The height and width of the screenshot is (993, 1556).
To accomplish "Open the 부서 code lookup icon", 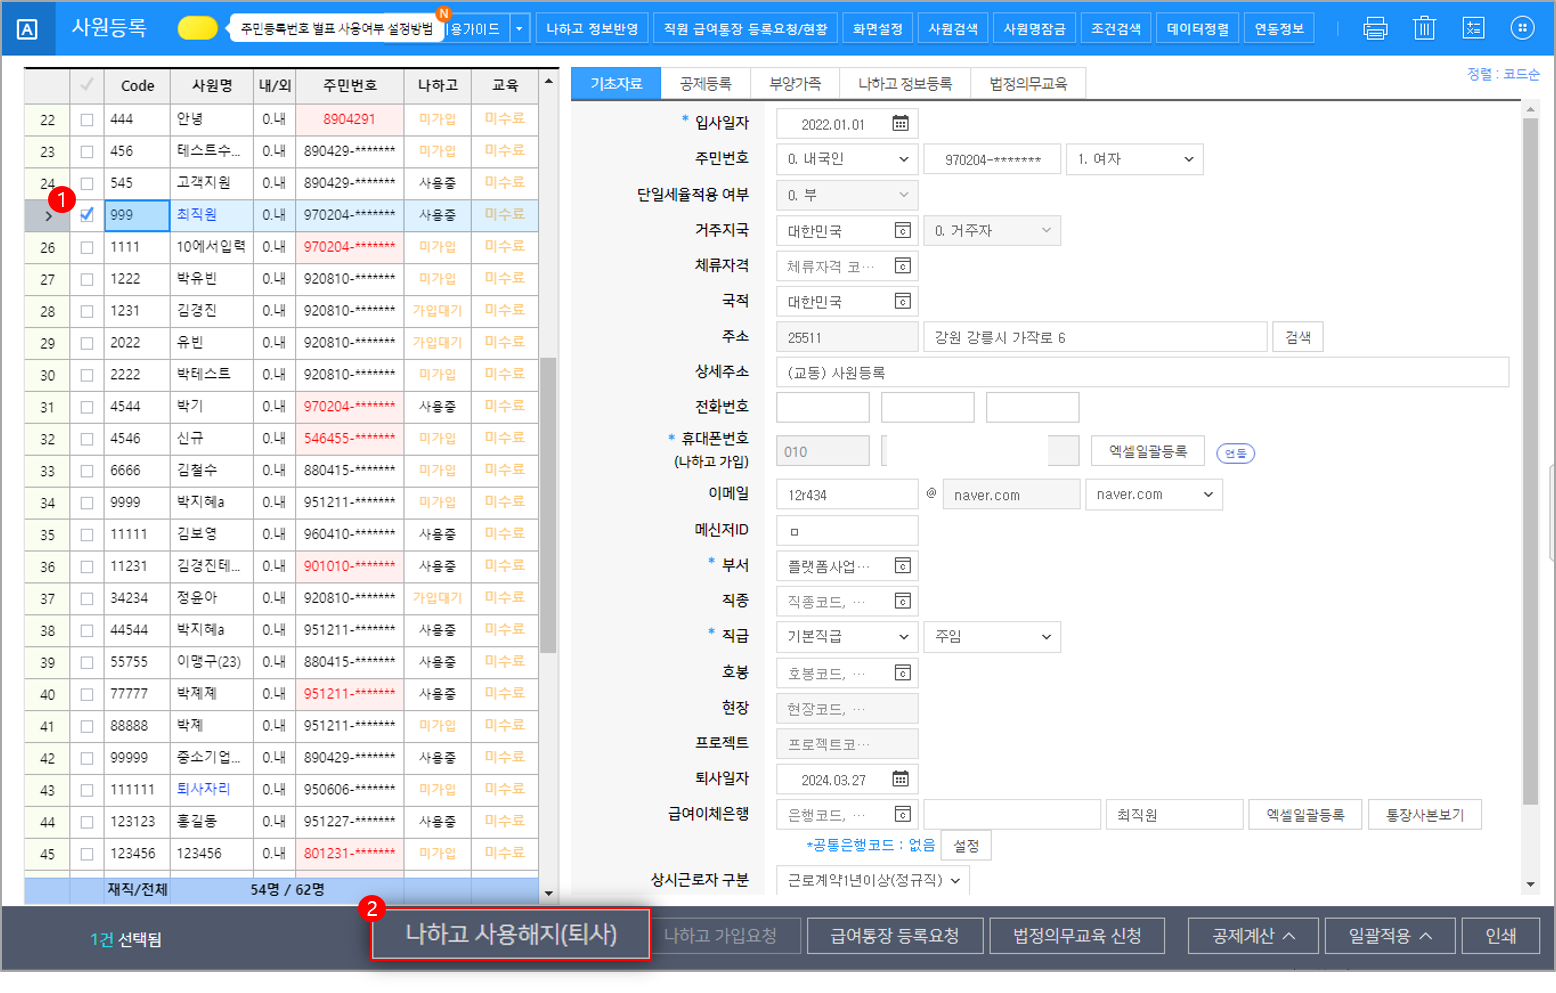I will click(902, 566).
